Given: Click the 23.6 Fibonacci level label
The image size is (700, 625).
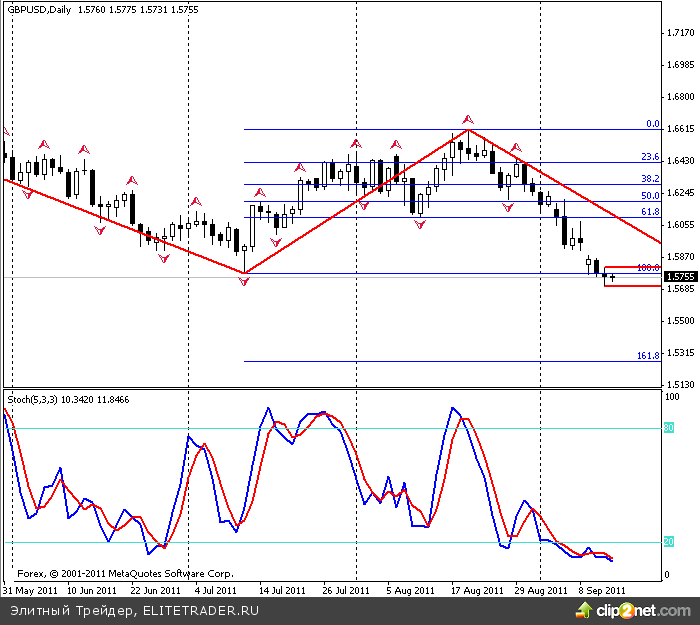Looking at the screenshot, I should [x=650, y=157].
